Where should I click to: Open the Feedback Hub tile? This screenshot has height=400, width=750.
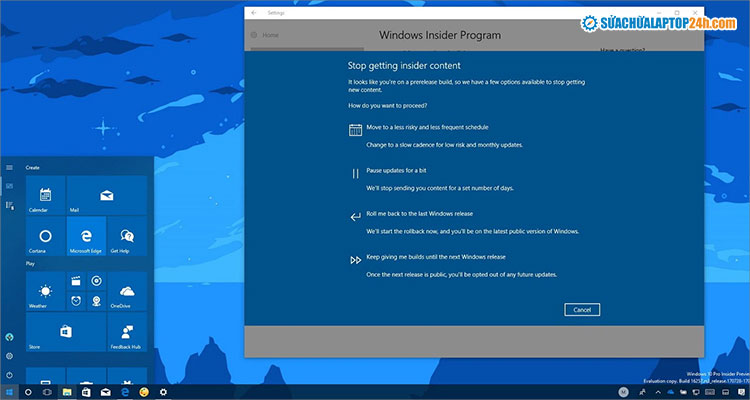(127, 332)
